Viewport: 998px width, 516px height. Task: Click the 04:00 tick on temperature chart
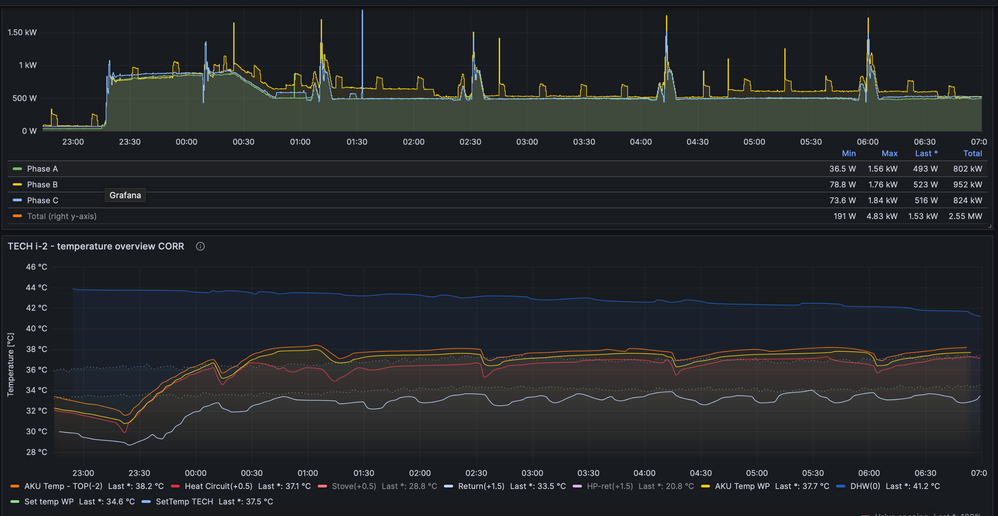pyautogui.click(x=645, y=473)
